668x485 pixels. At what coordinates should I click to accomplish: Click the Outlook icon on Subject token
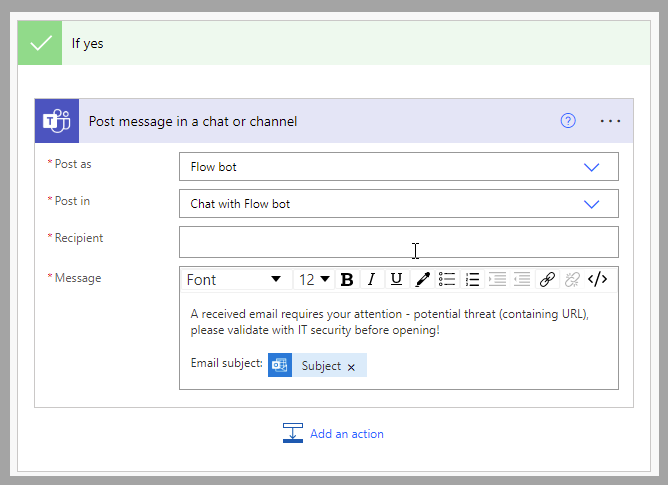(x=280, y=365)
